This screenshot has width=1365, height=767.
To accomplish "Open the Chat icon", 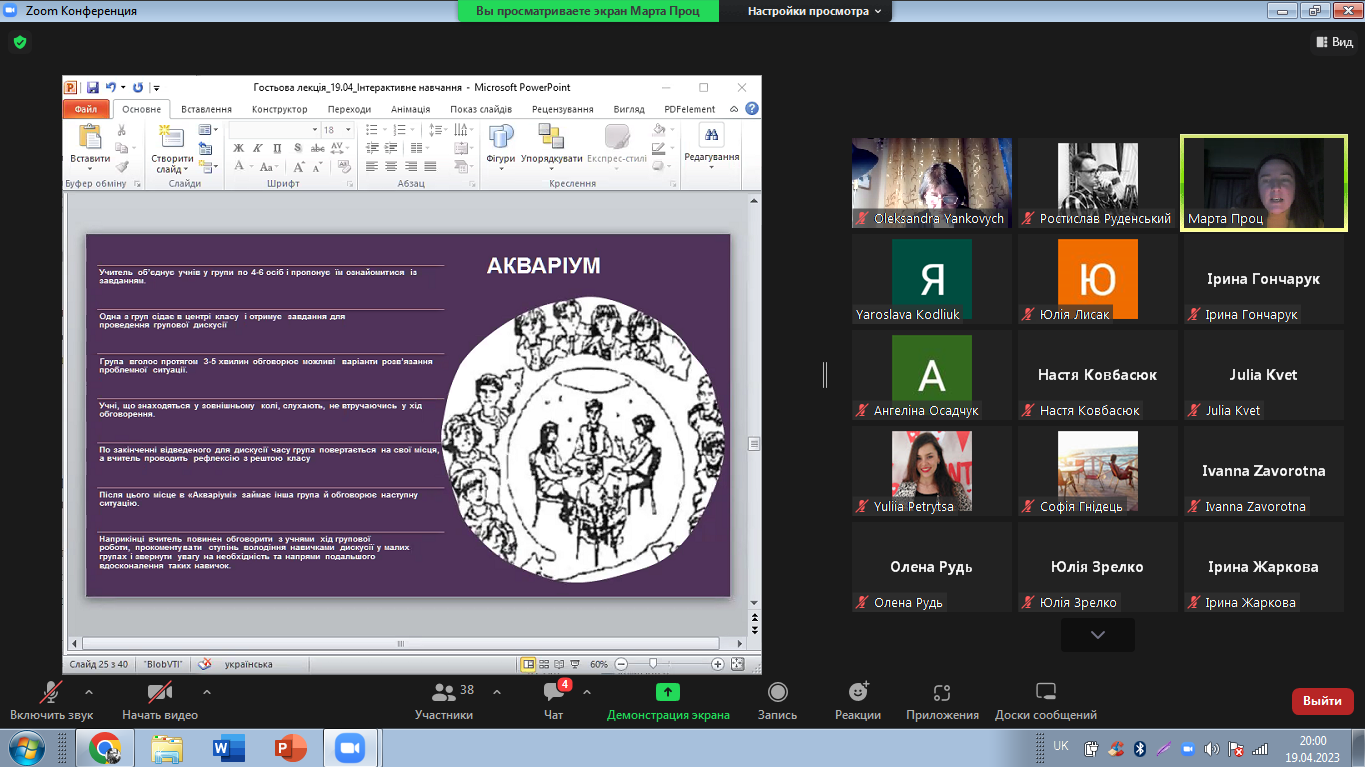I will (x=553, y=693).
